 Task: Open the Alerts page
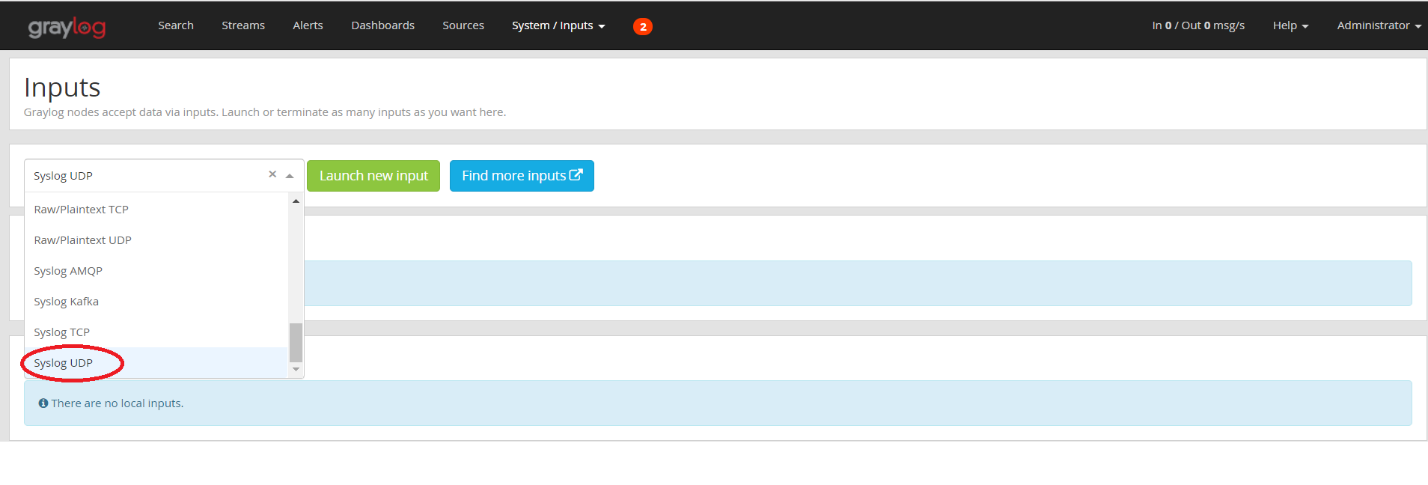pos(308,26)
